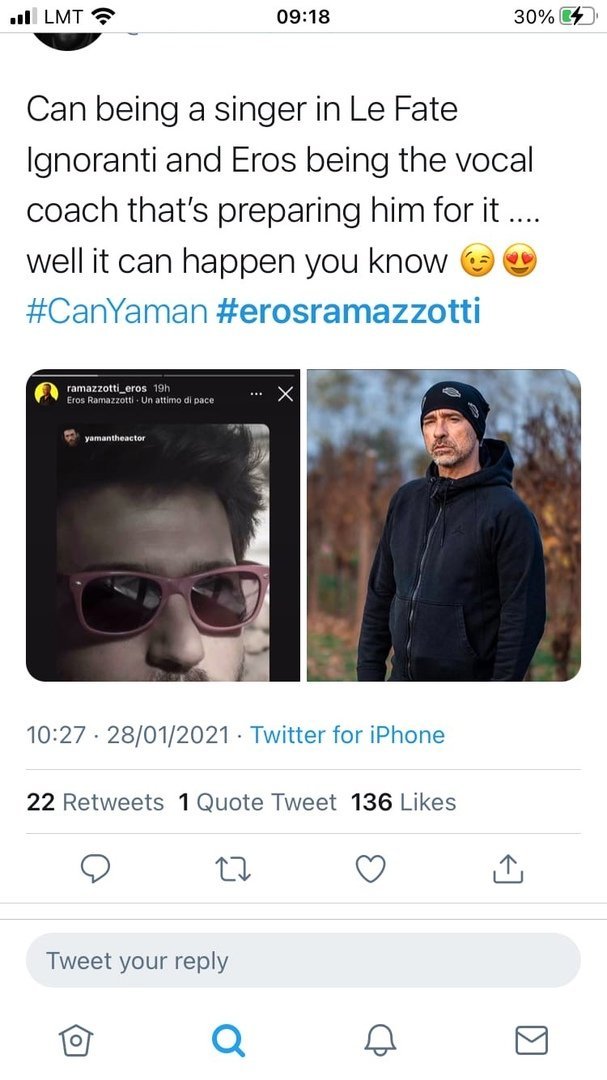Like the tweet with heart icon
The width and height of the screenshot is (607, 1080).
(x=370, y=870)
